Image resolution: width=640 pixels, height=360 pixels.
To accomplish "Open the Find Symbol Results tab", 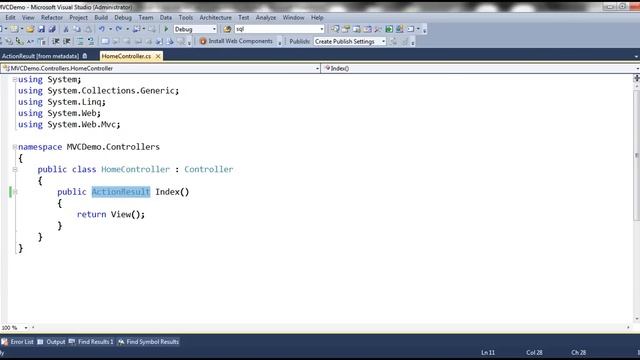I will pyautogui.click(x=148, y=342).
